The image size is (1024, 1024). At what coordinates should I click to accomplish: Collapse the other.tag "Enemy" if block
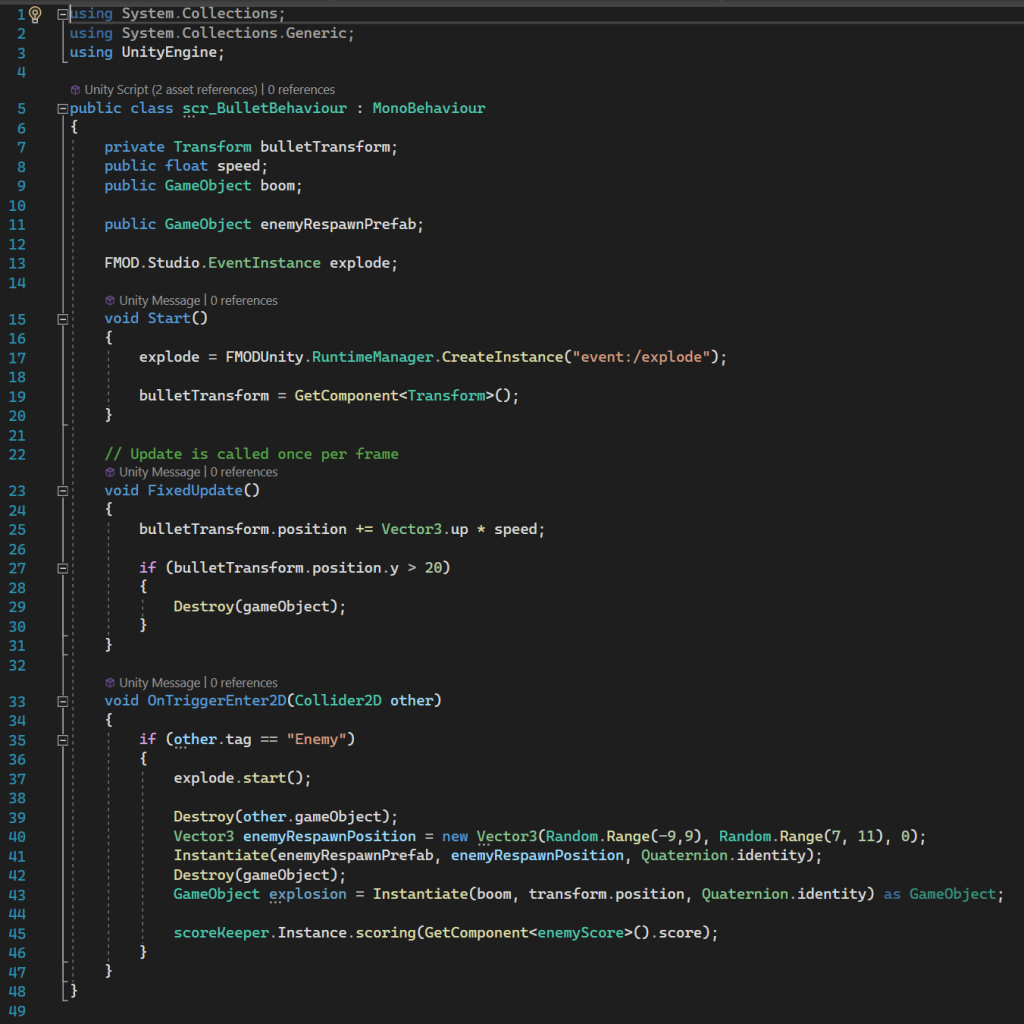[x=63, y=740]
